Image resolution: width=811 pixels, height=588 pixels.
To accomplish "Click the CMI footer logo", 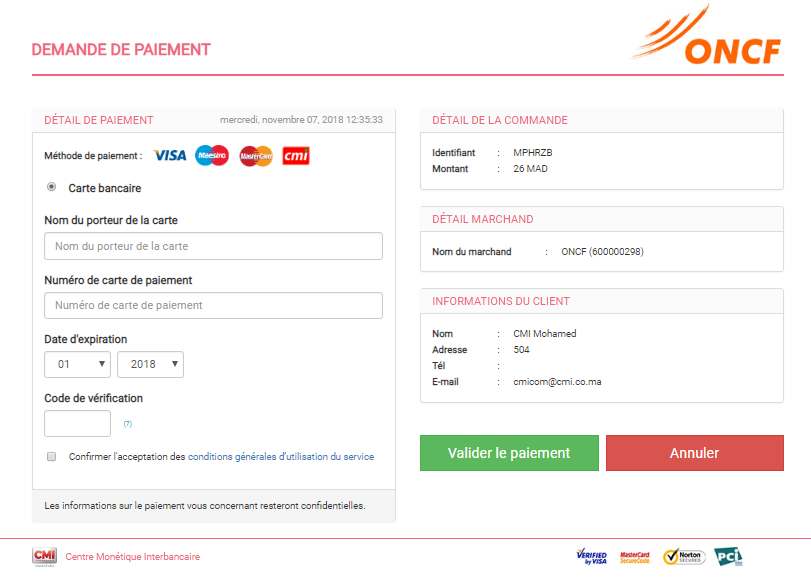I will click(x=45, y=557).
